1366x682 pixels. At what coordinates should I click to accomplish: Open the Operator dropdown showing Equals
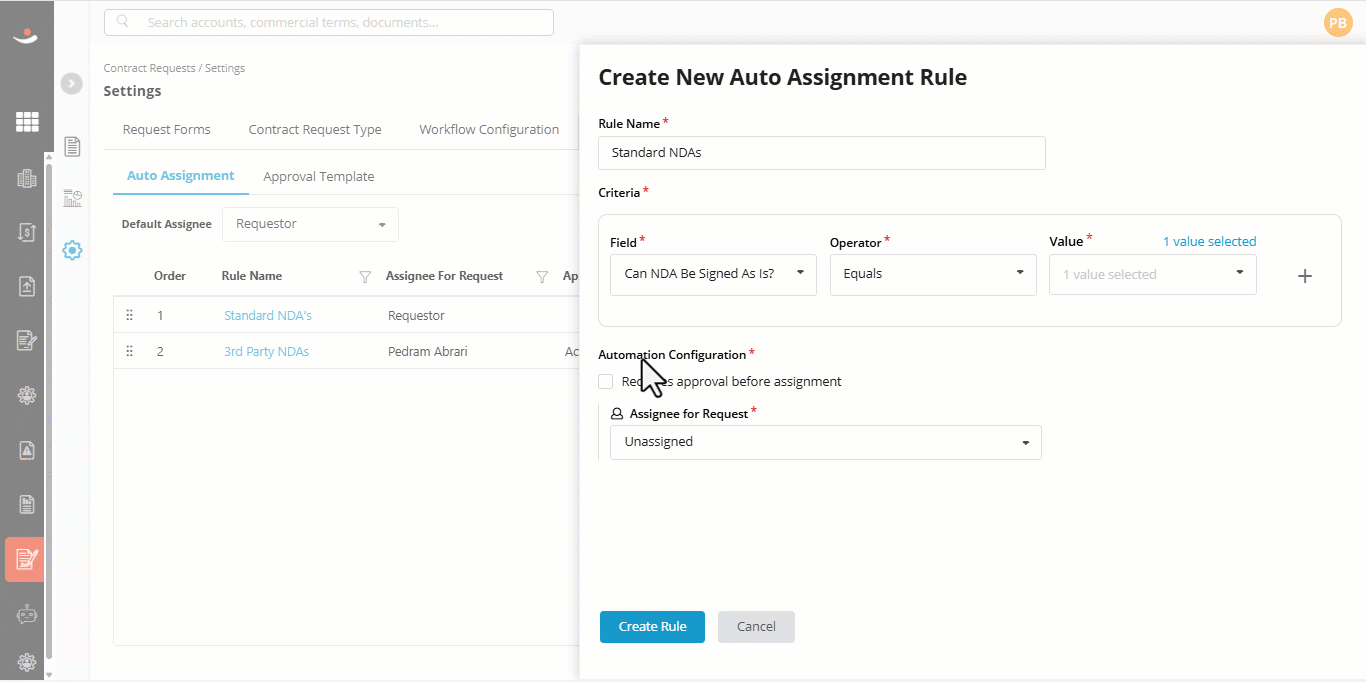click(x=933, y=274)
